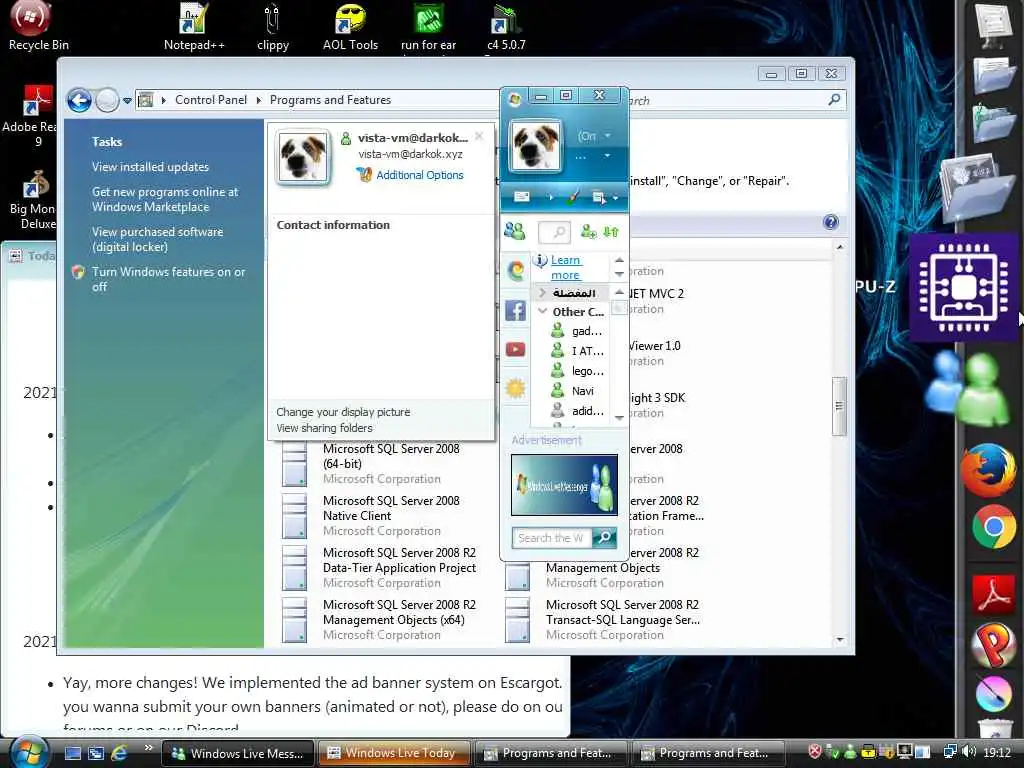
Task: Close the vista-vm contact card popup
Action: click(x=479, y=136)
